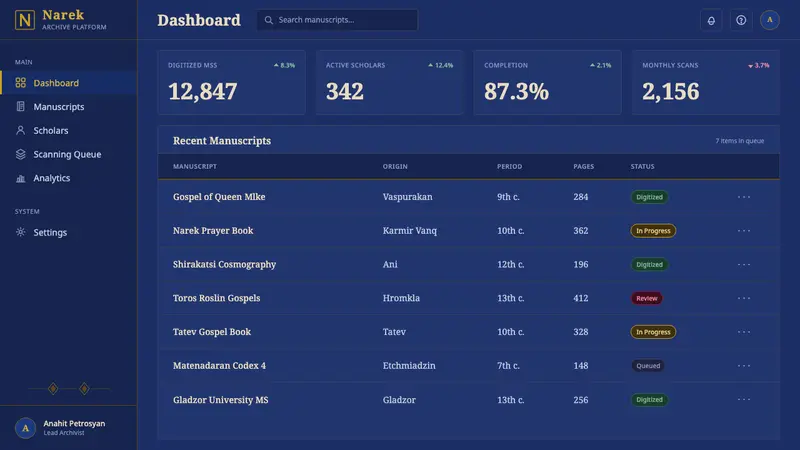
Task: Sort by Pages column header
Action: 584,166
